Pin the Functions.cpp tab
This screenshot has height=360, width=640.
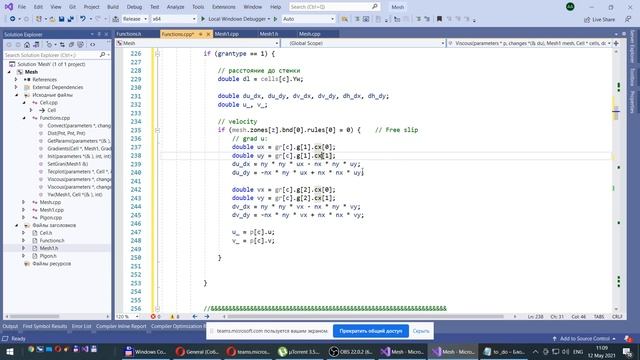(200, 34)
